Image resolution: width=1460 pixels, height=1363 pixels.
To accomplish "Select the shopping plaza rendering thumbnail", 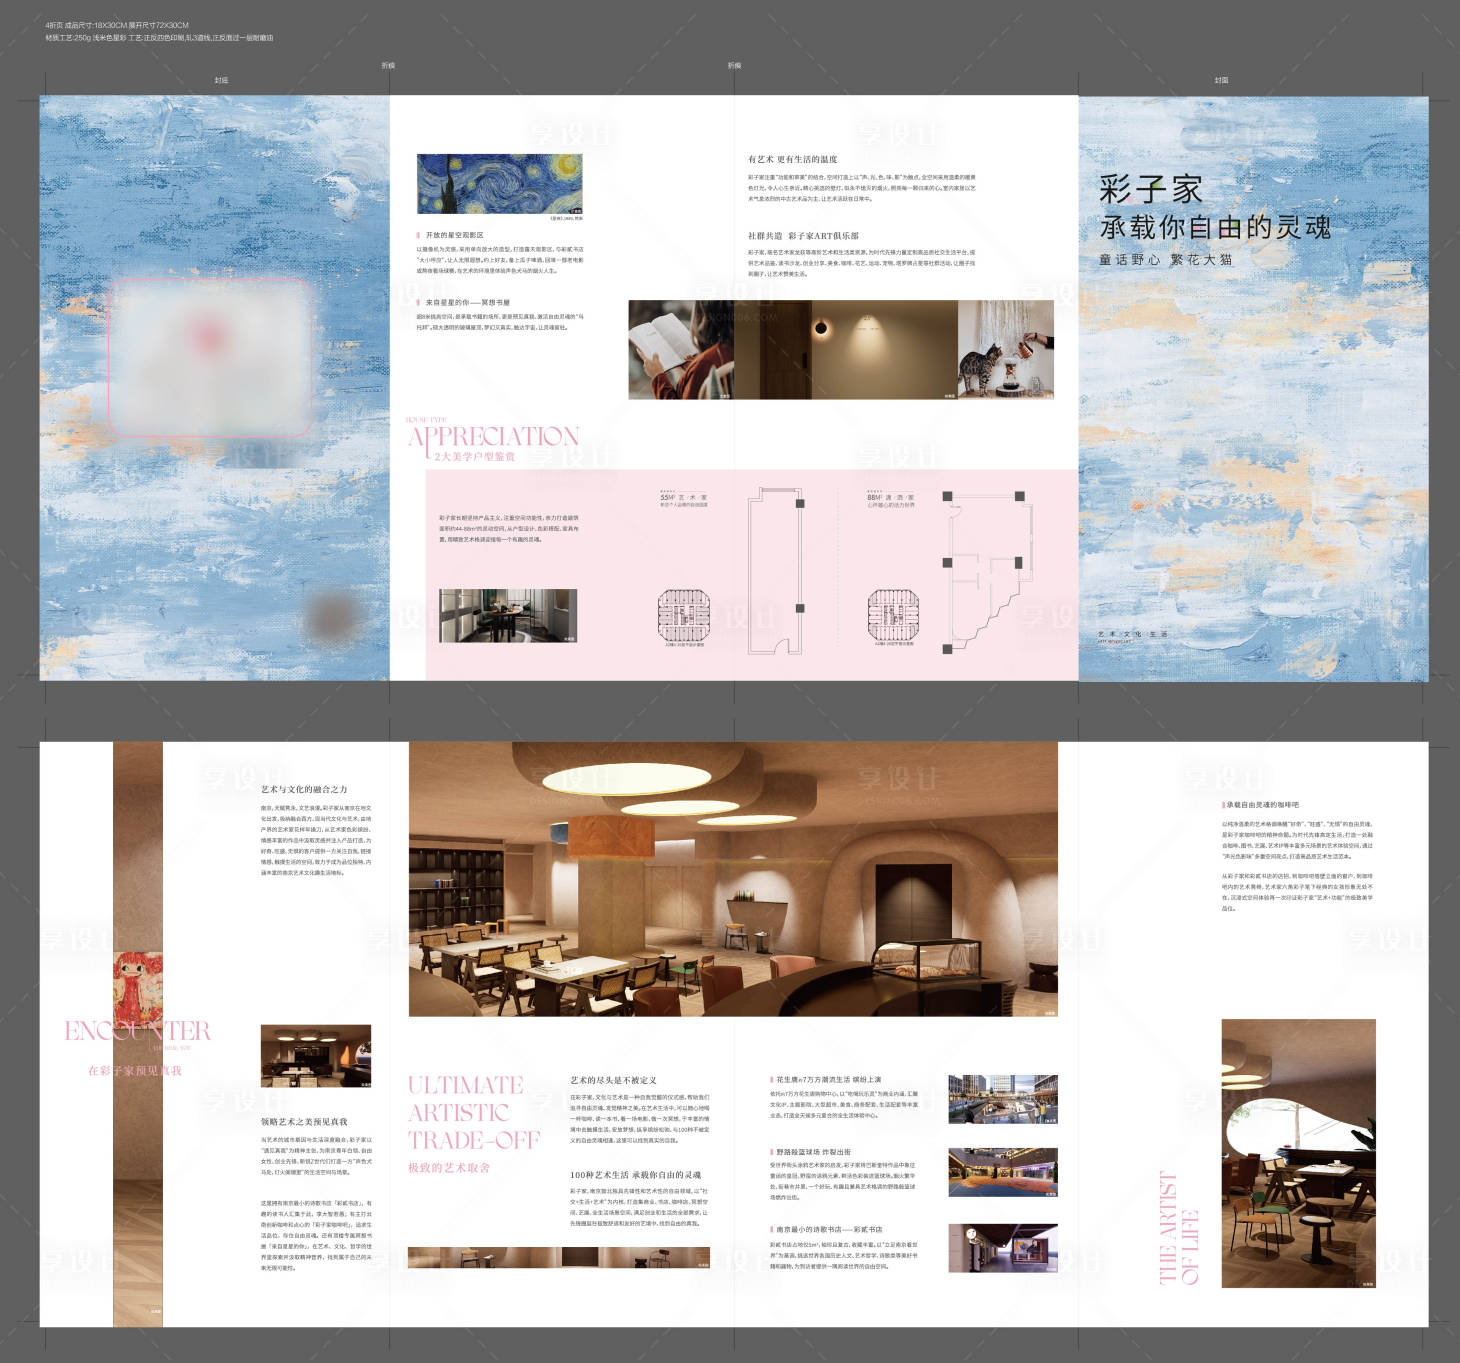I will 1003,1100.
